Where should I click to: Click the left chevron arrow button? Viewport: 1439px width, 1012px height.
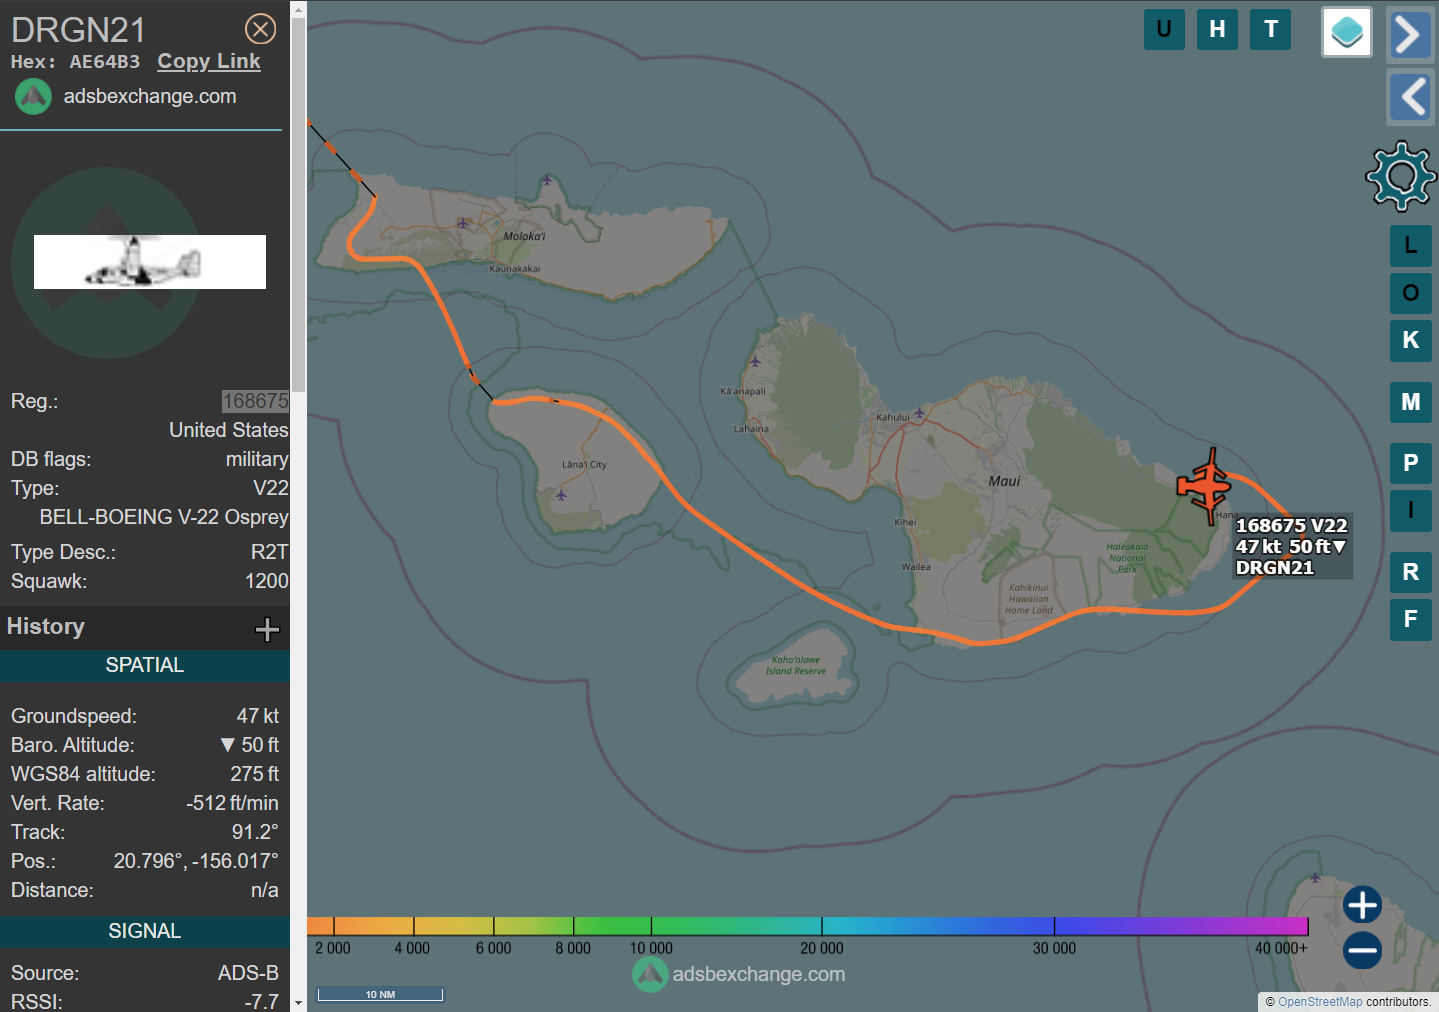pos(1410,97)
